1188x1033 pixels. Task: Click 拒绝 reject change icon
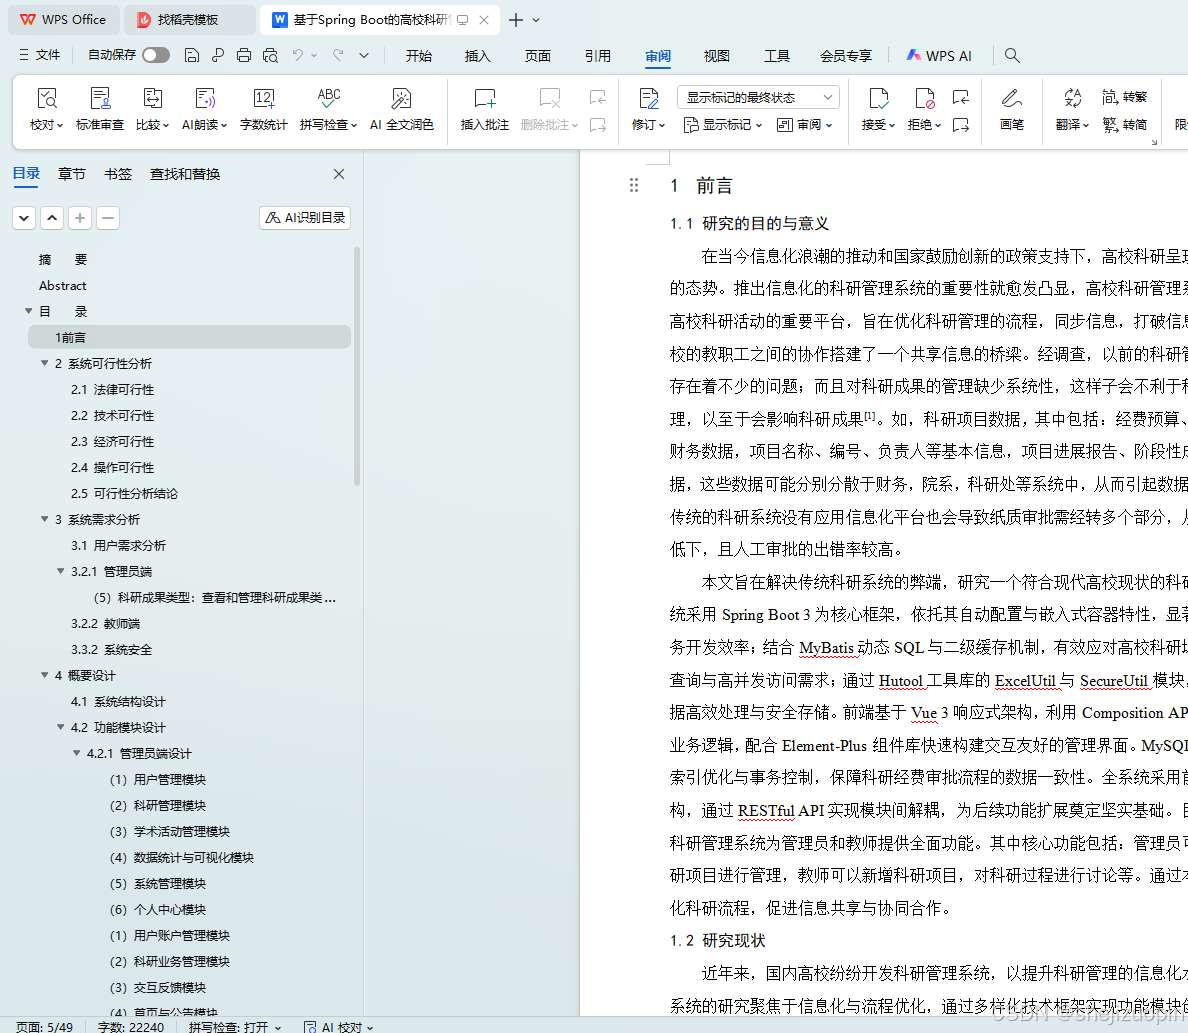coord(924,99)
